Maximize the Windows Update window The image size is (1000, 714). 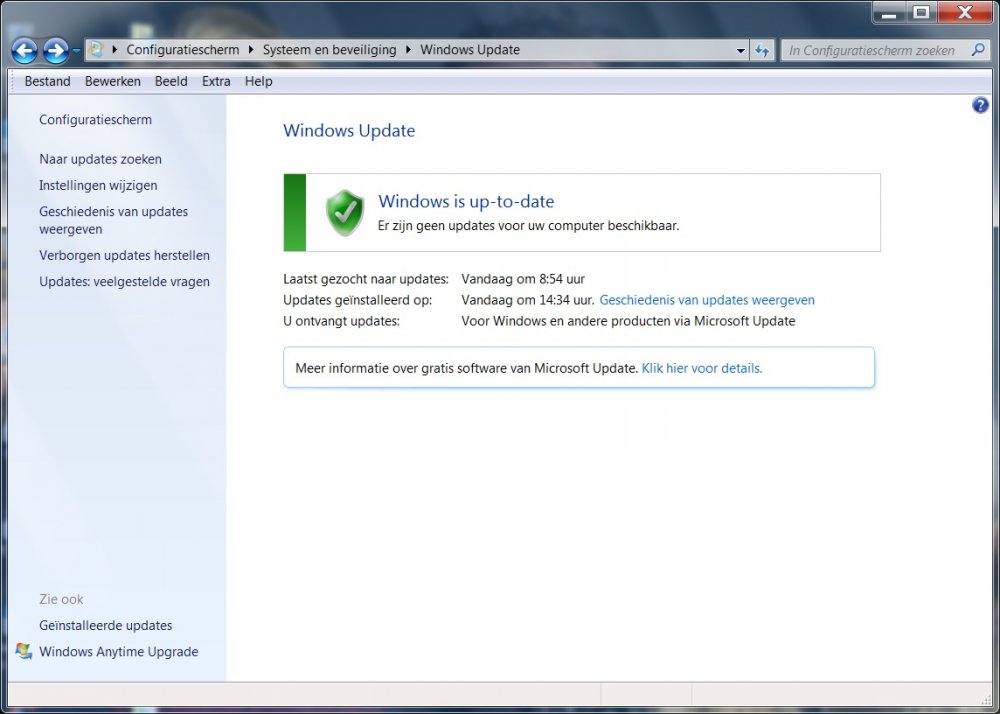[x=921, y=13]
